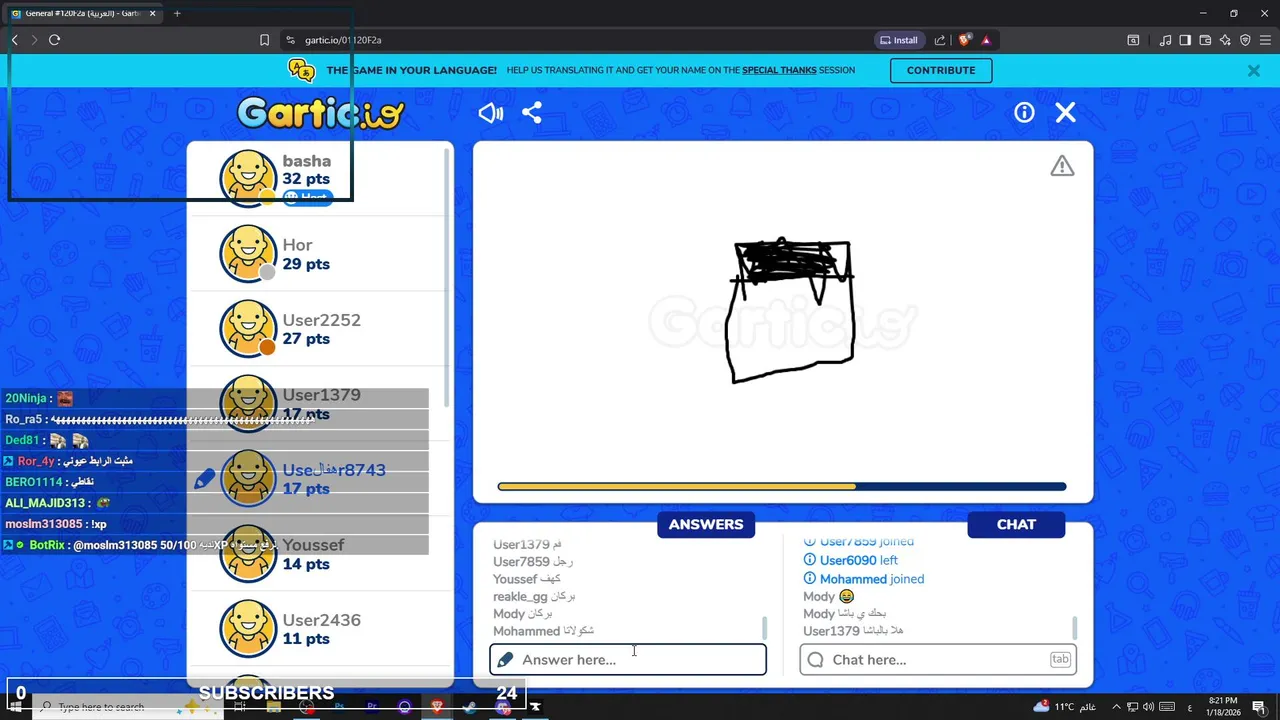Open File Explorer from the taskbar
The width and height of the screenshot is (1280, 720).
[x=274, y=707]
